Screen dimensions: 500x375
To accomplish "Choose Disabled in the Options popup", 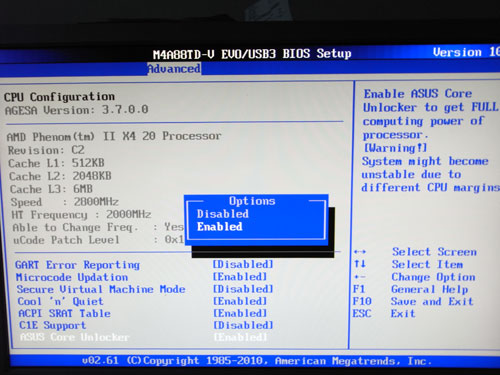I will (x=223, y=214).
